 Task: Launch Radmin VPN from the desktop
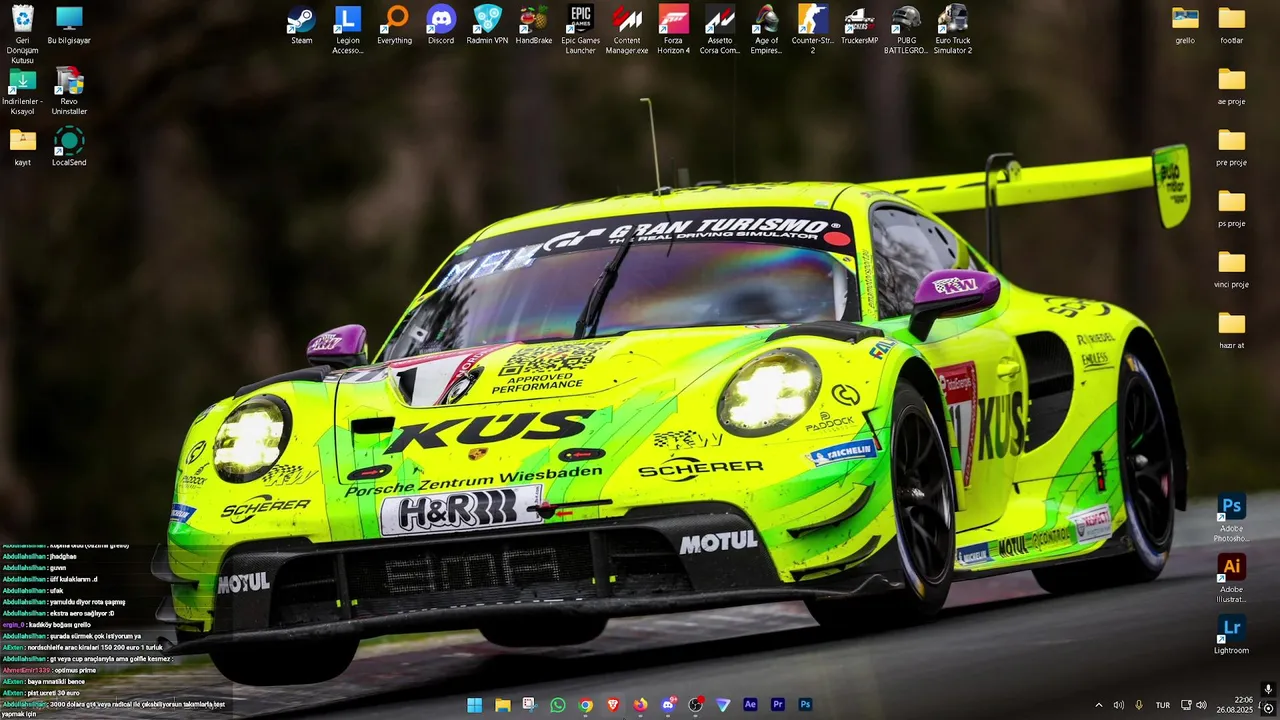pos(487,25)
